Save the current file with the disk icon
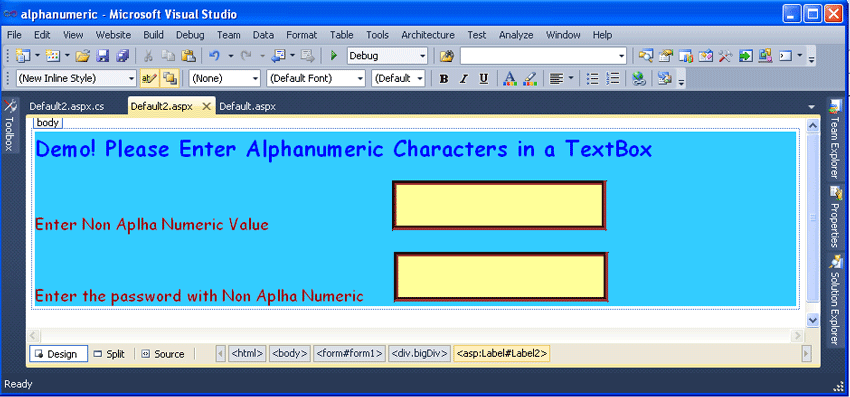850x397 pixels. pyautogui.click(x=103, y=55)
